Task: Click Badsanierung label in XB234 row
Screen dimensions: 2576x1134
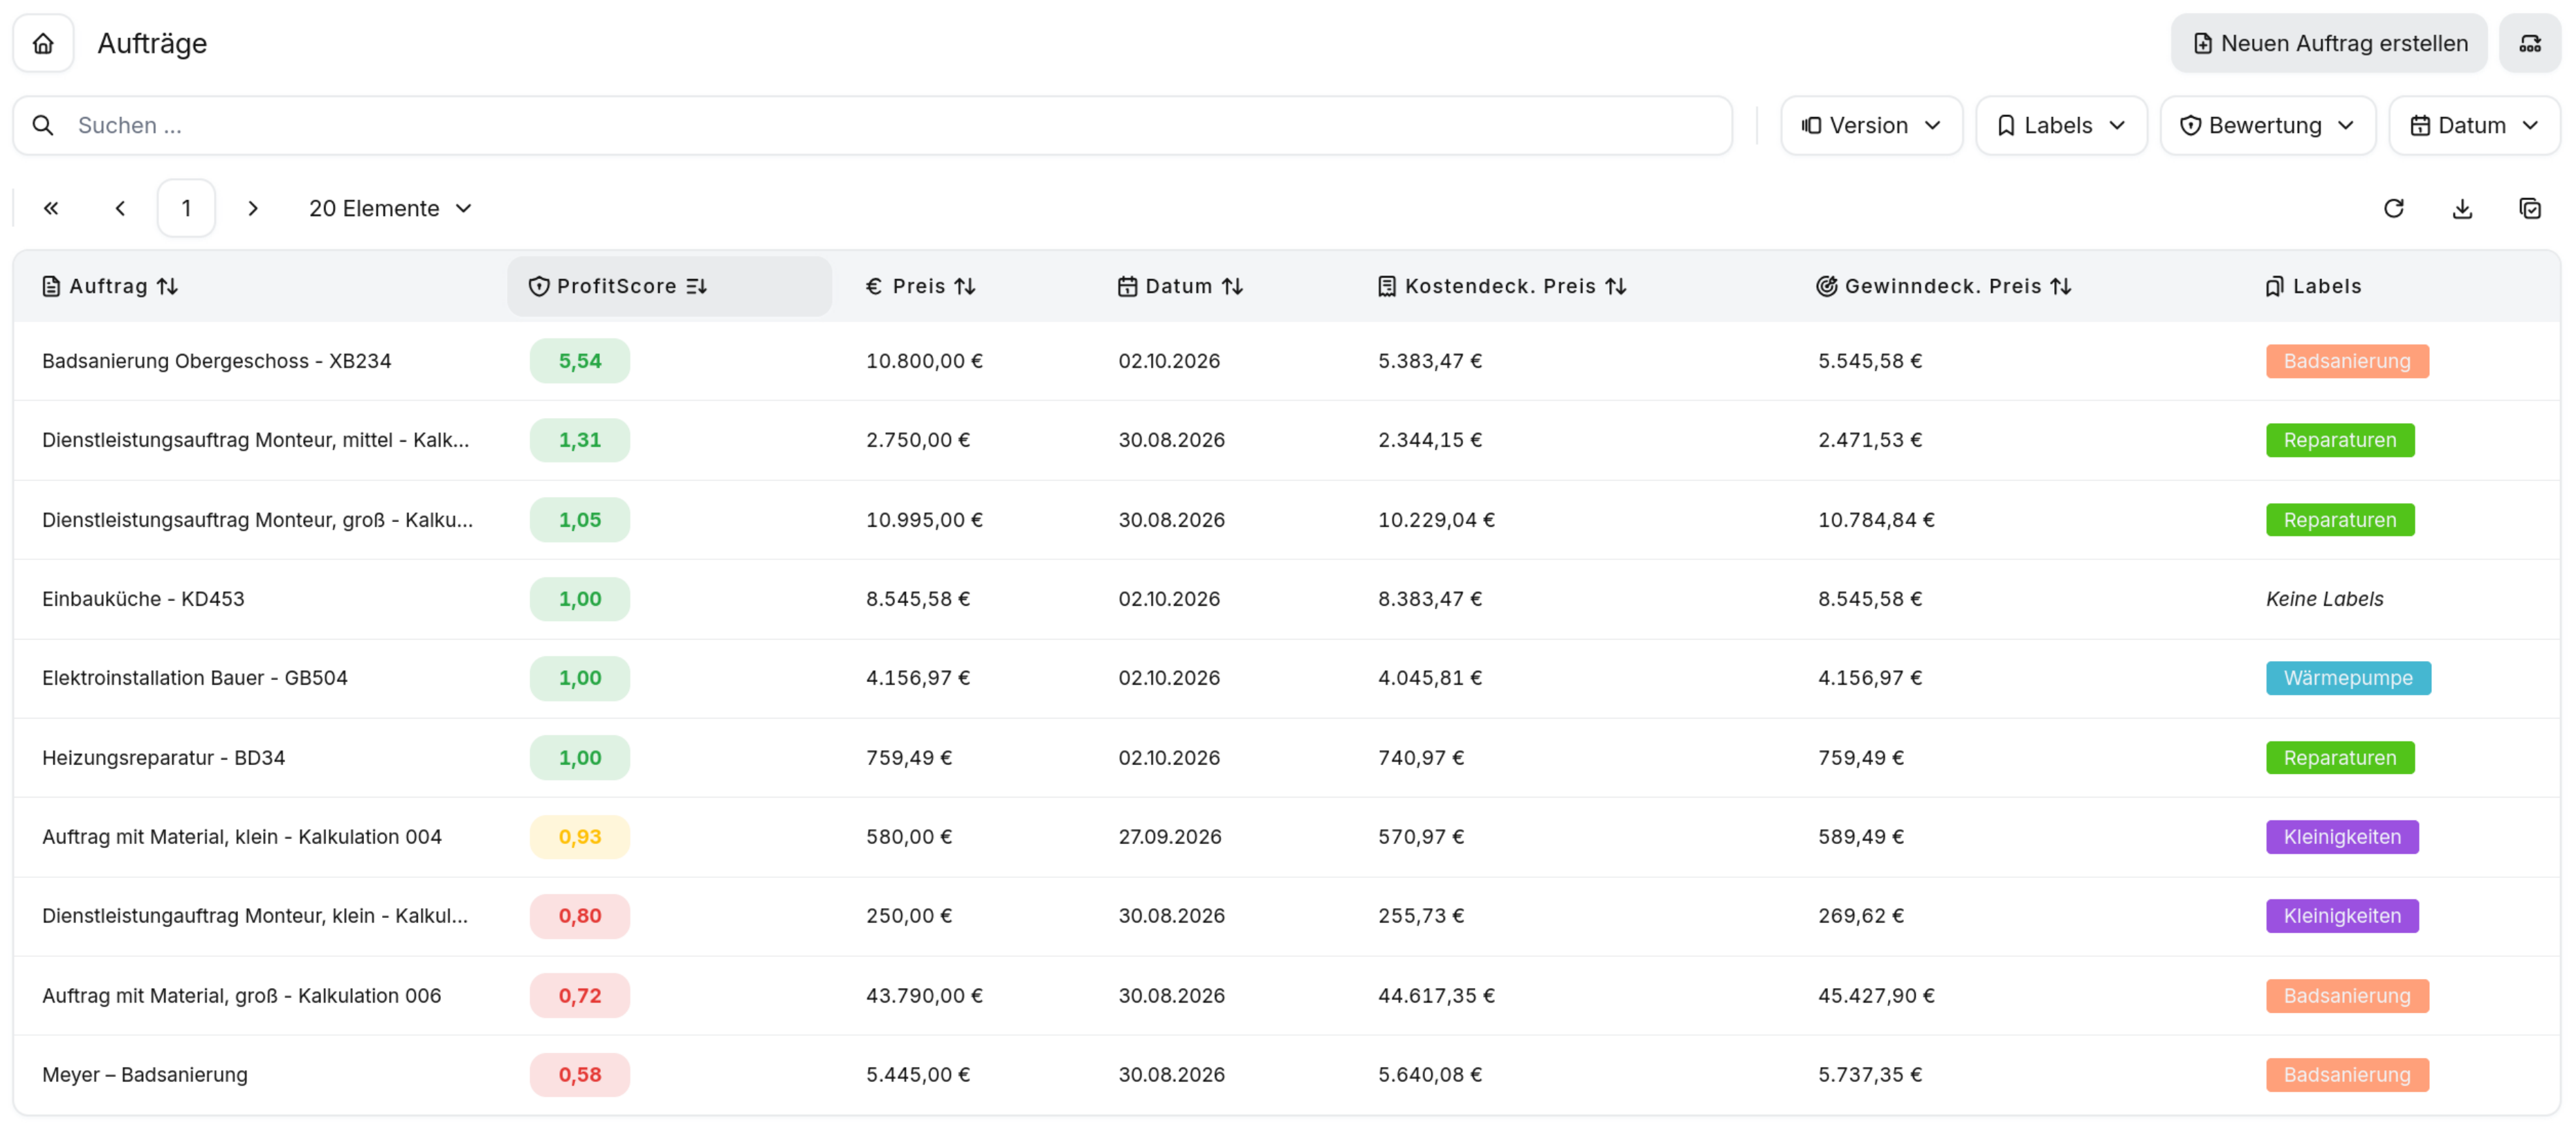Action: click(x=2347, y=361)
